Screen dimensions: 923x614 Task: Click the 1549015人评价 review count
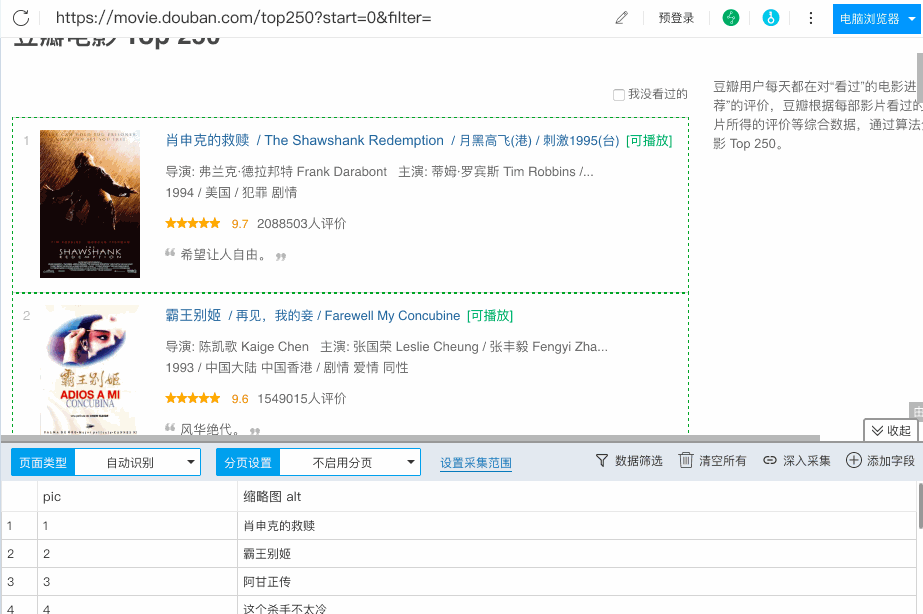(x=301, y=399)
